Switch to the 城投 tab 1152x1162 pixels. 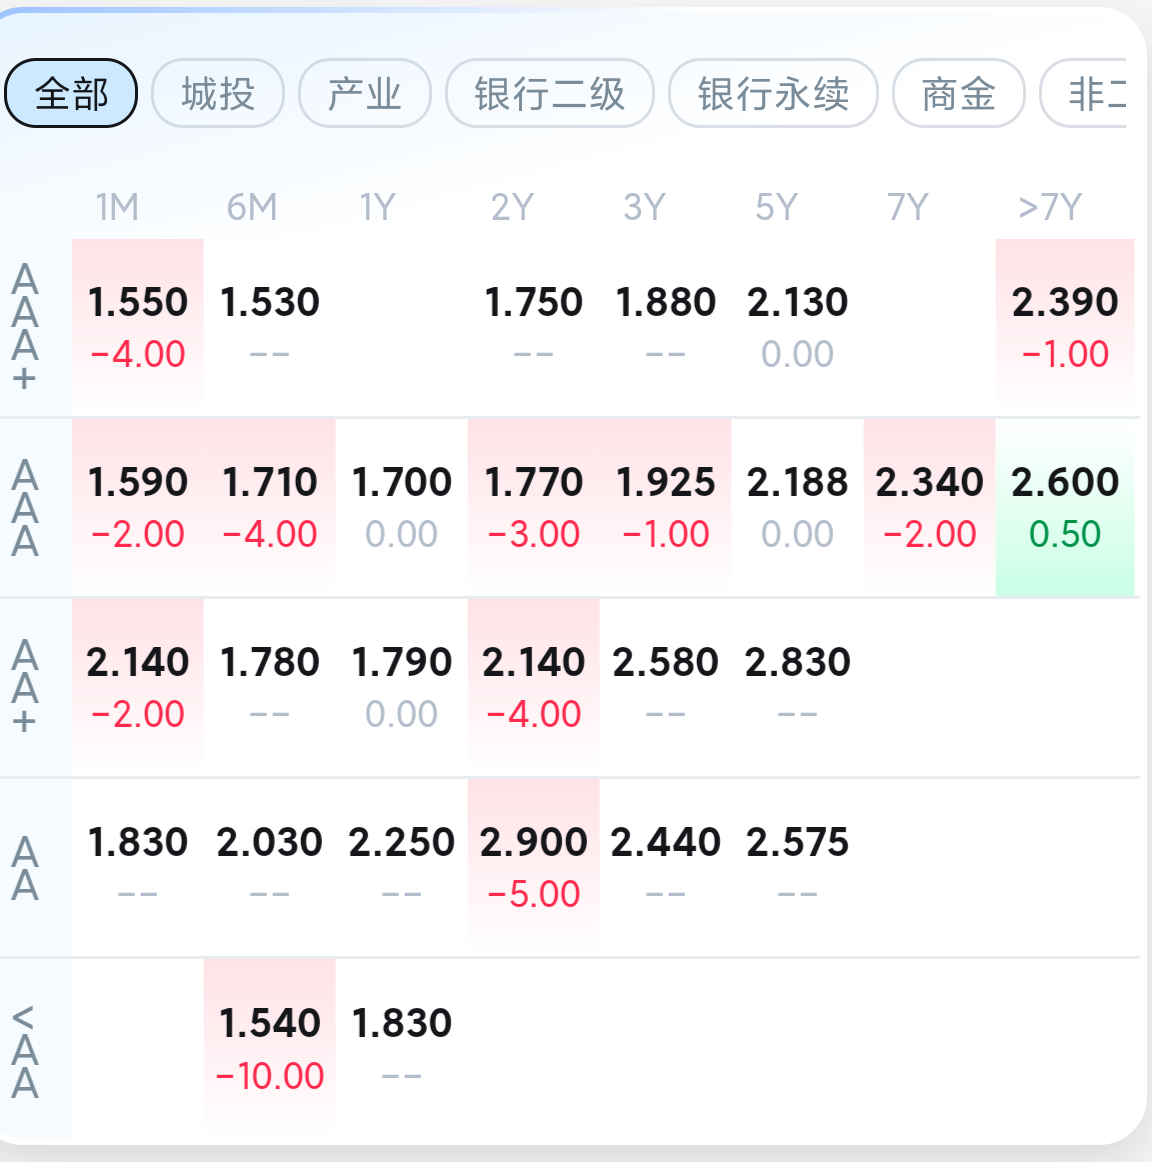pos(218,94)
